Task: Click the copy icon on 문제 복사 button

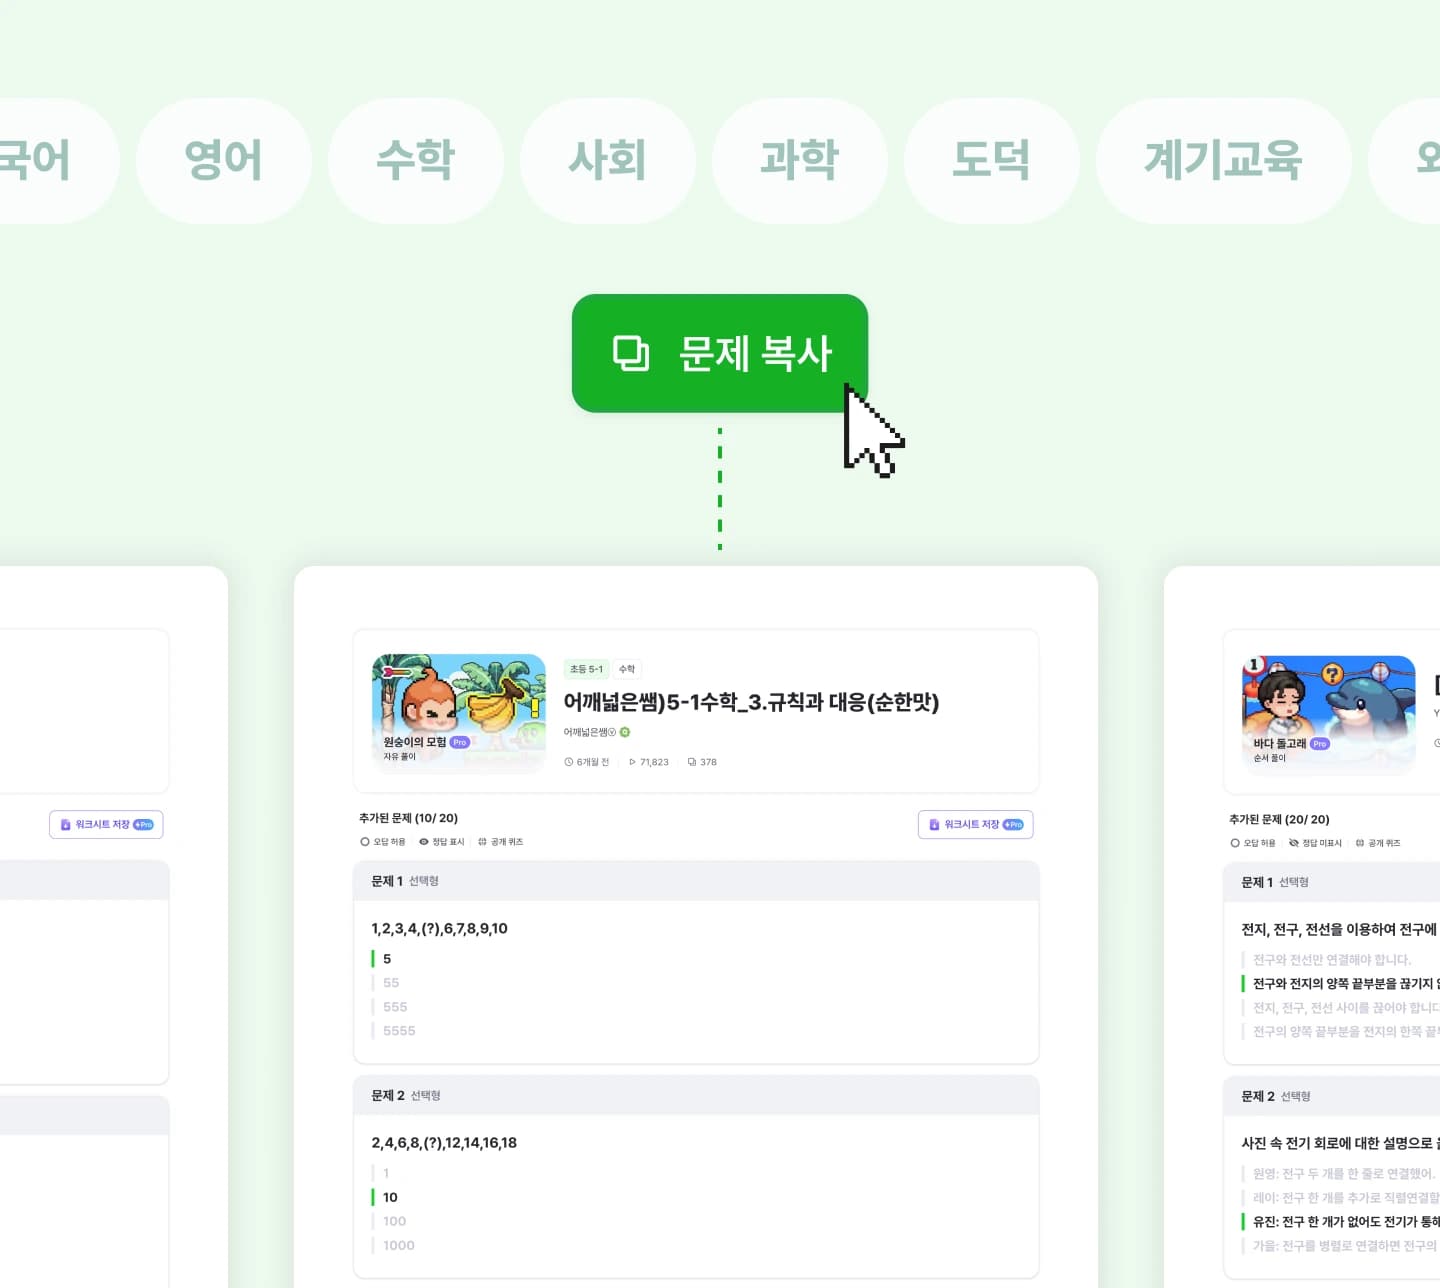Action: pyautogui.click(x=631, y=353)
